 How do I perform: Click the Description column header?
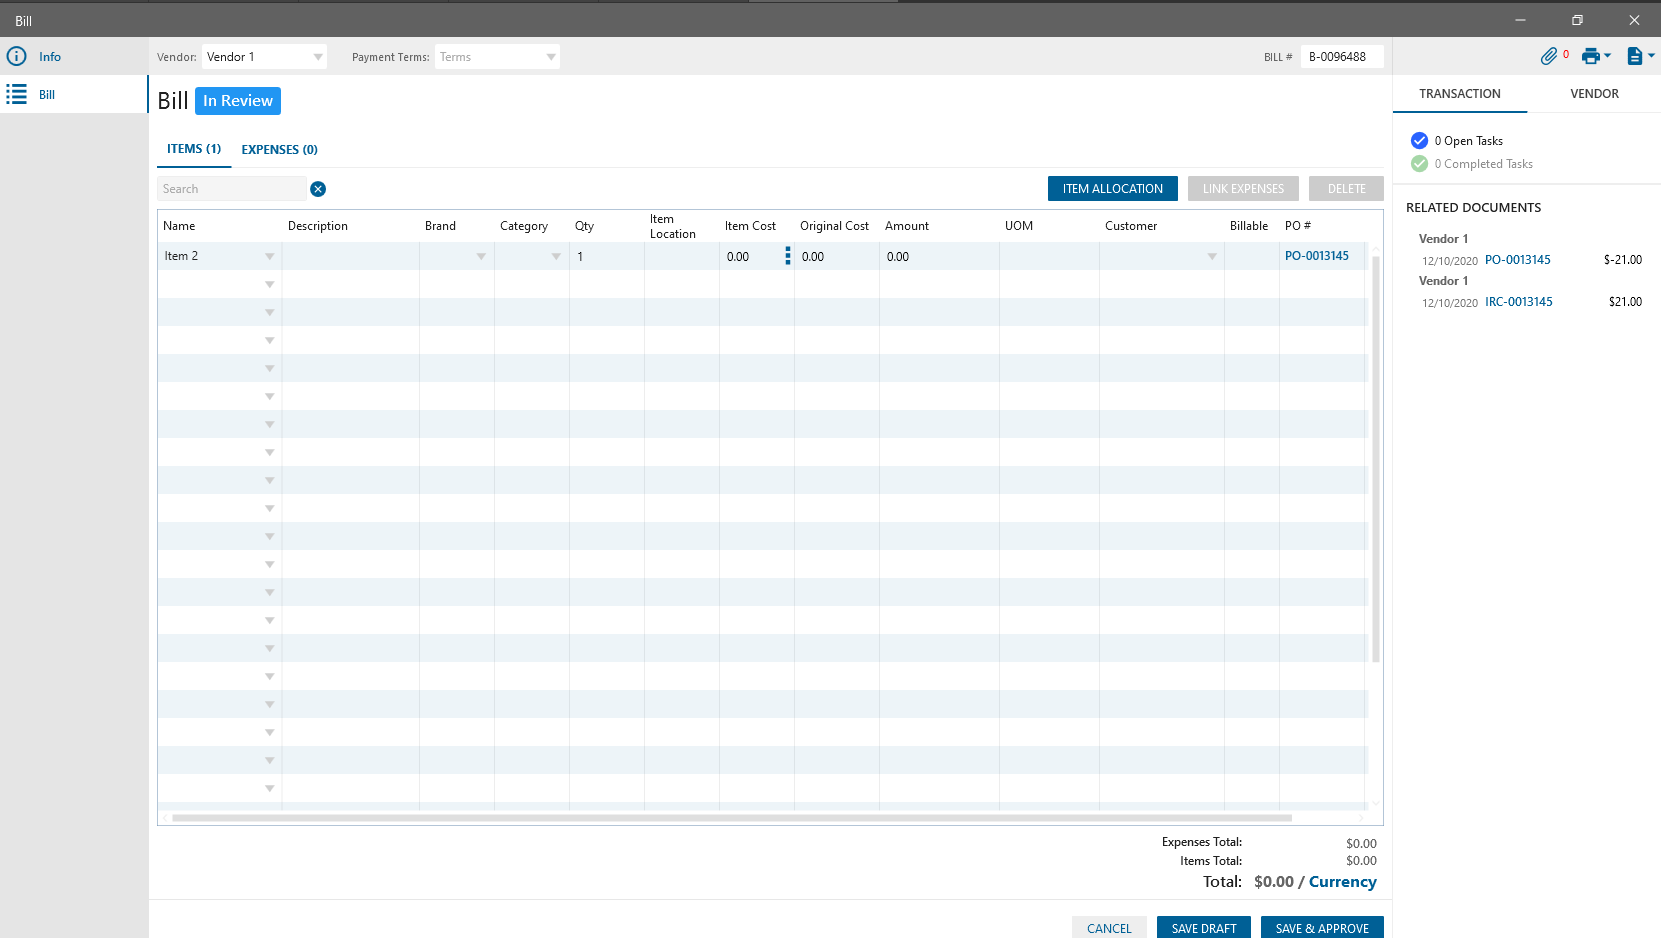click(x=318, y=226)
